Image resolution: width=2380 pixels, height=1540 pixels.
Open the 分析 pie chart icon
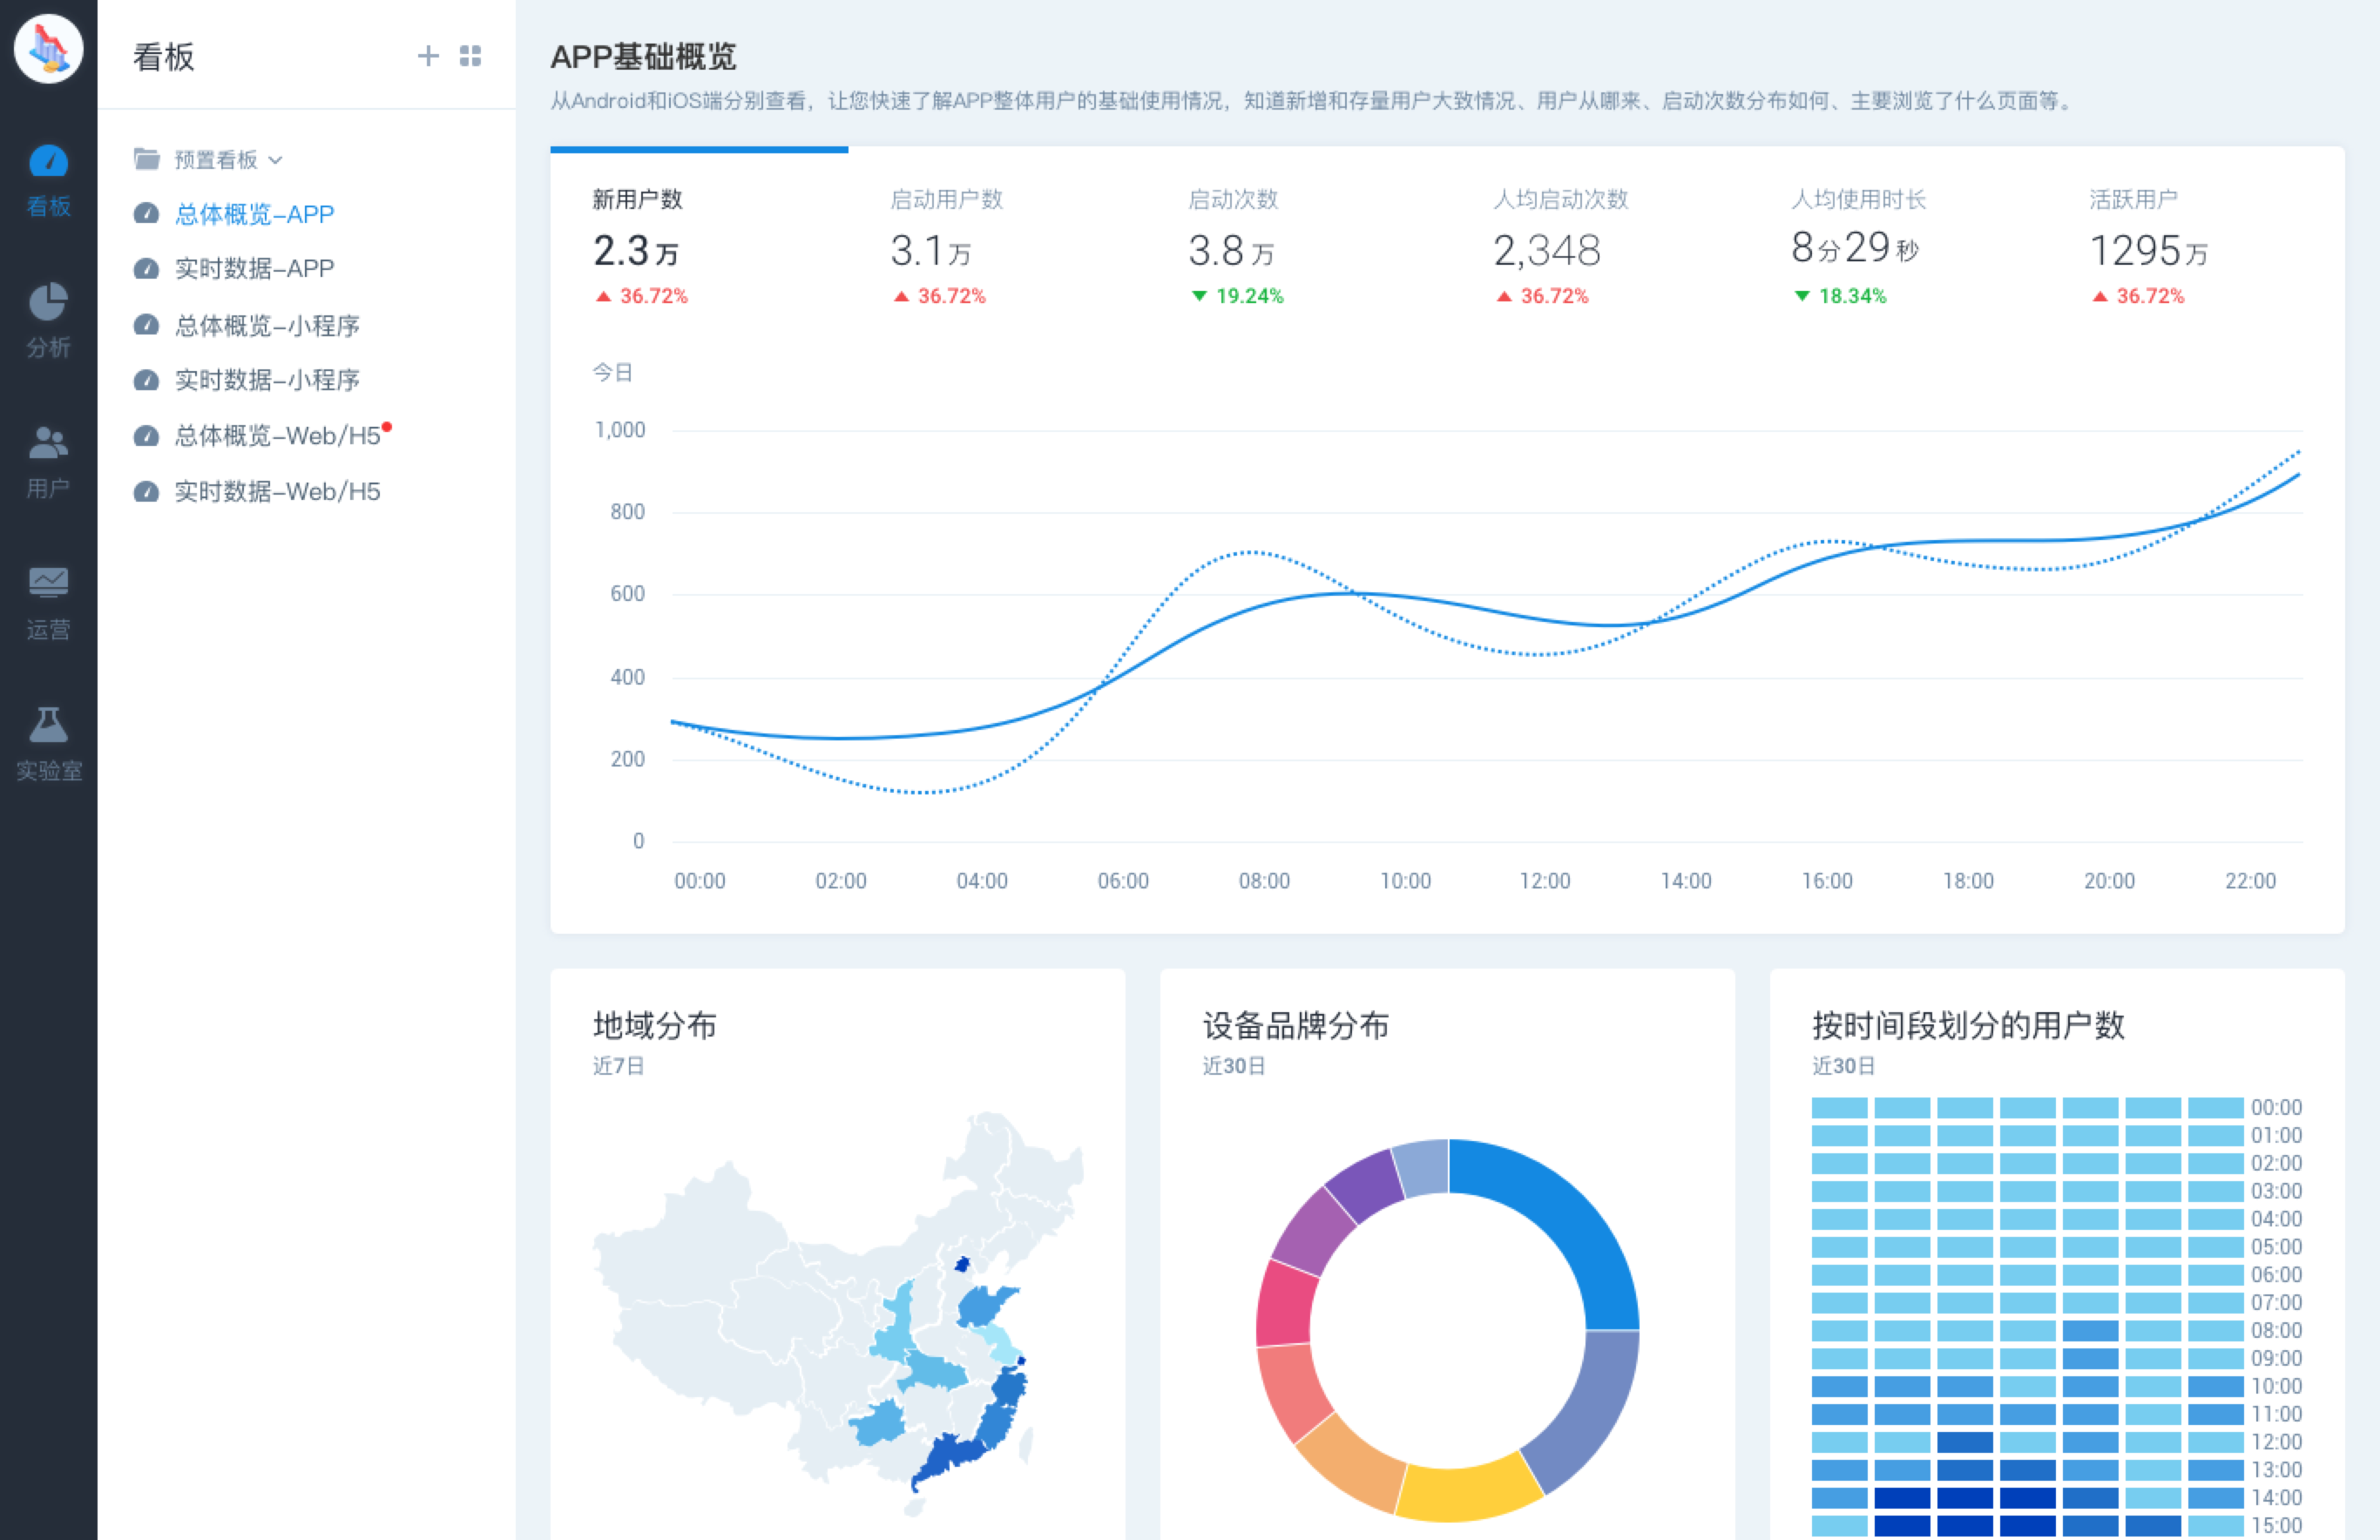[48, 302]
